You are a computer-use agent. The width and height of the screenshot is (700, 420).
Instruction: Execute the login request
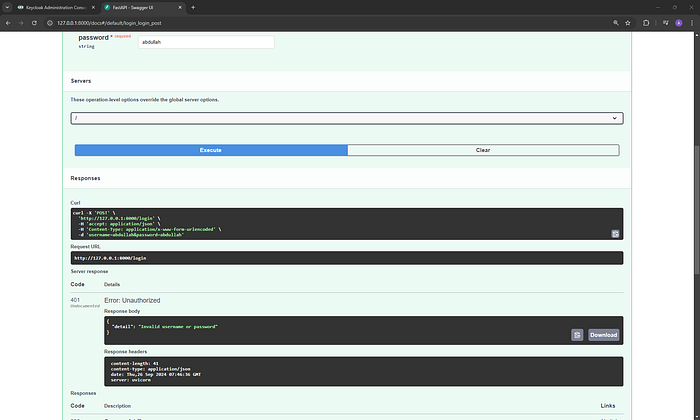211,150
